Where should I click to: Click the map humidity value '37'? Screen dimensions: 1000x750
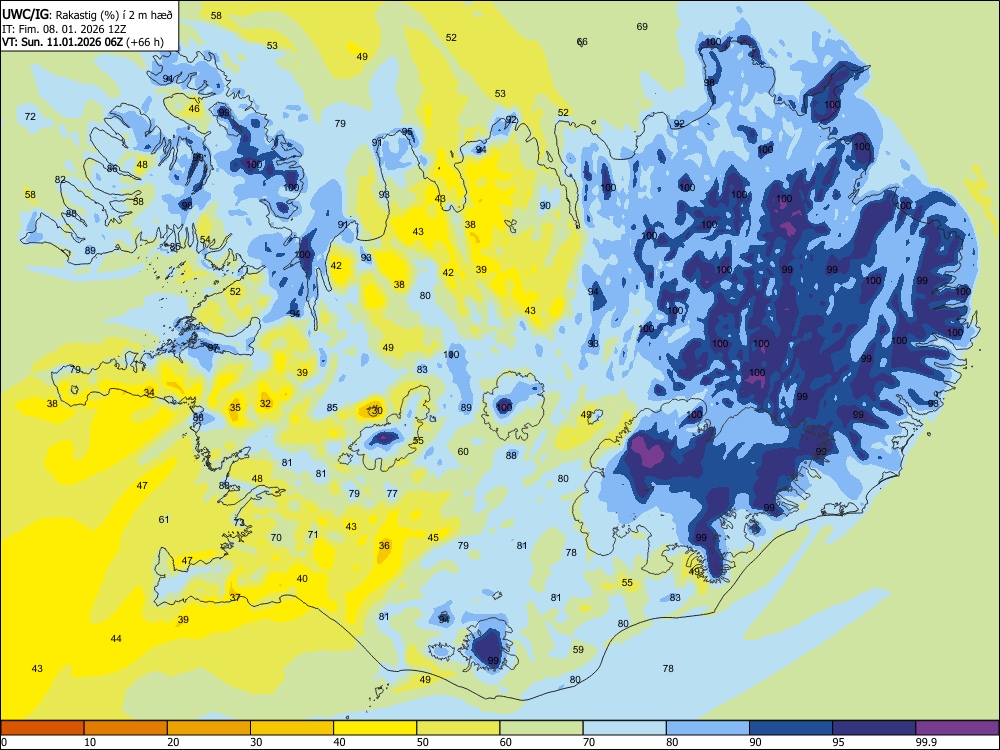(x=235, y=598)
